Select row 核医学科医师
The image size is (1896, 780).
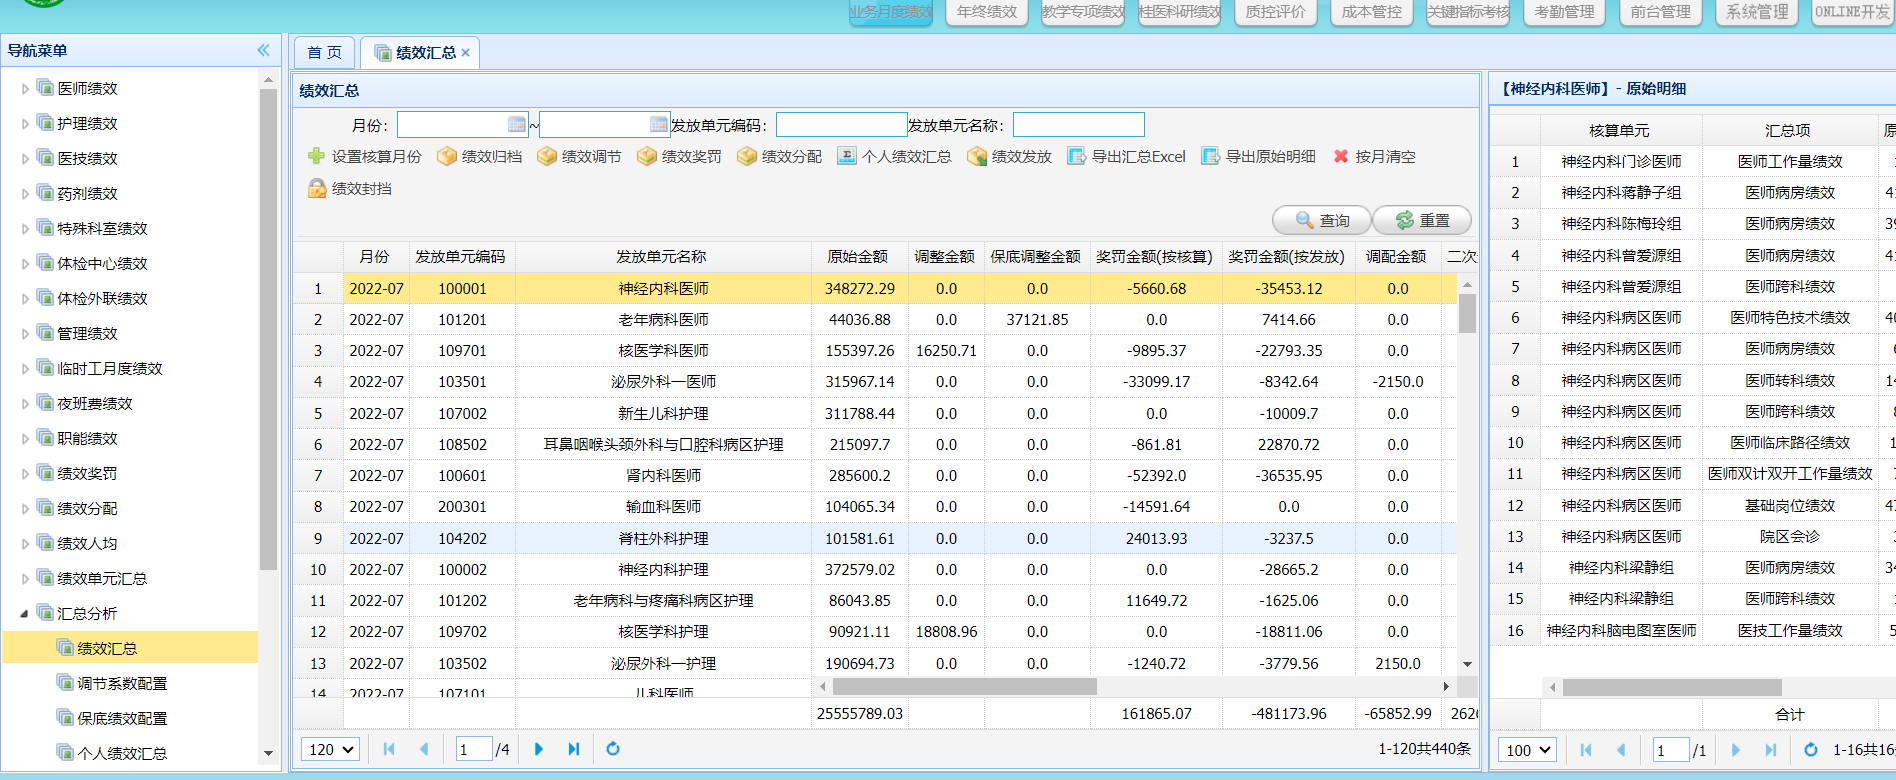(875, 351)
